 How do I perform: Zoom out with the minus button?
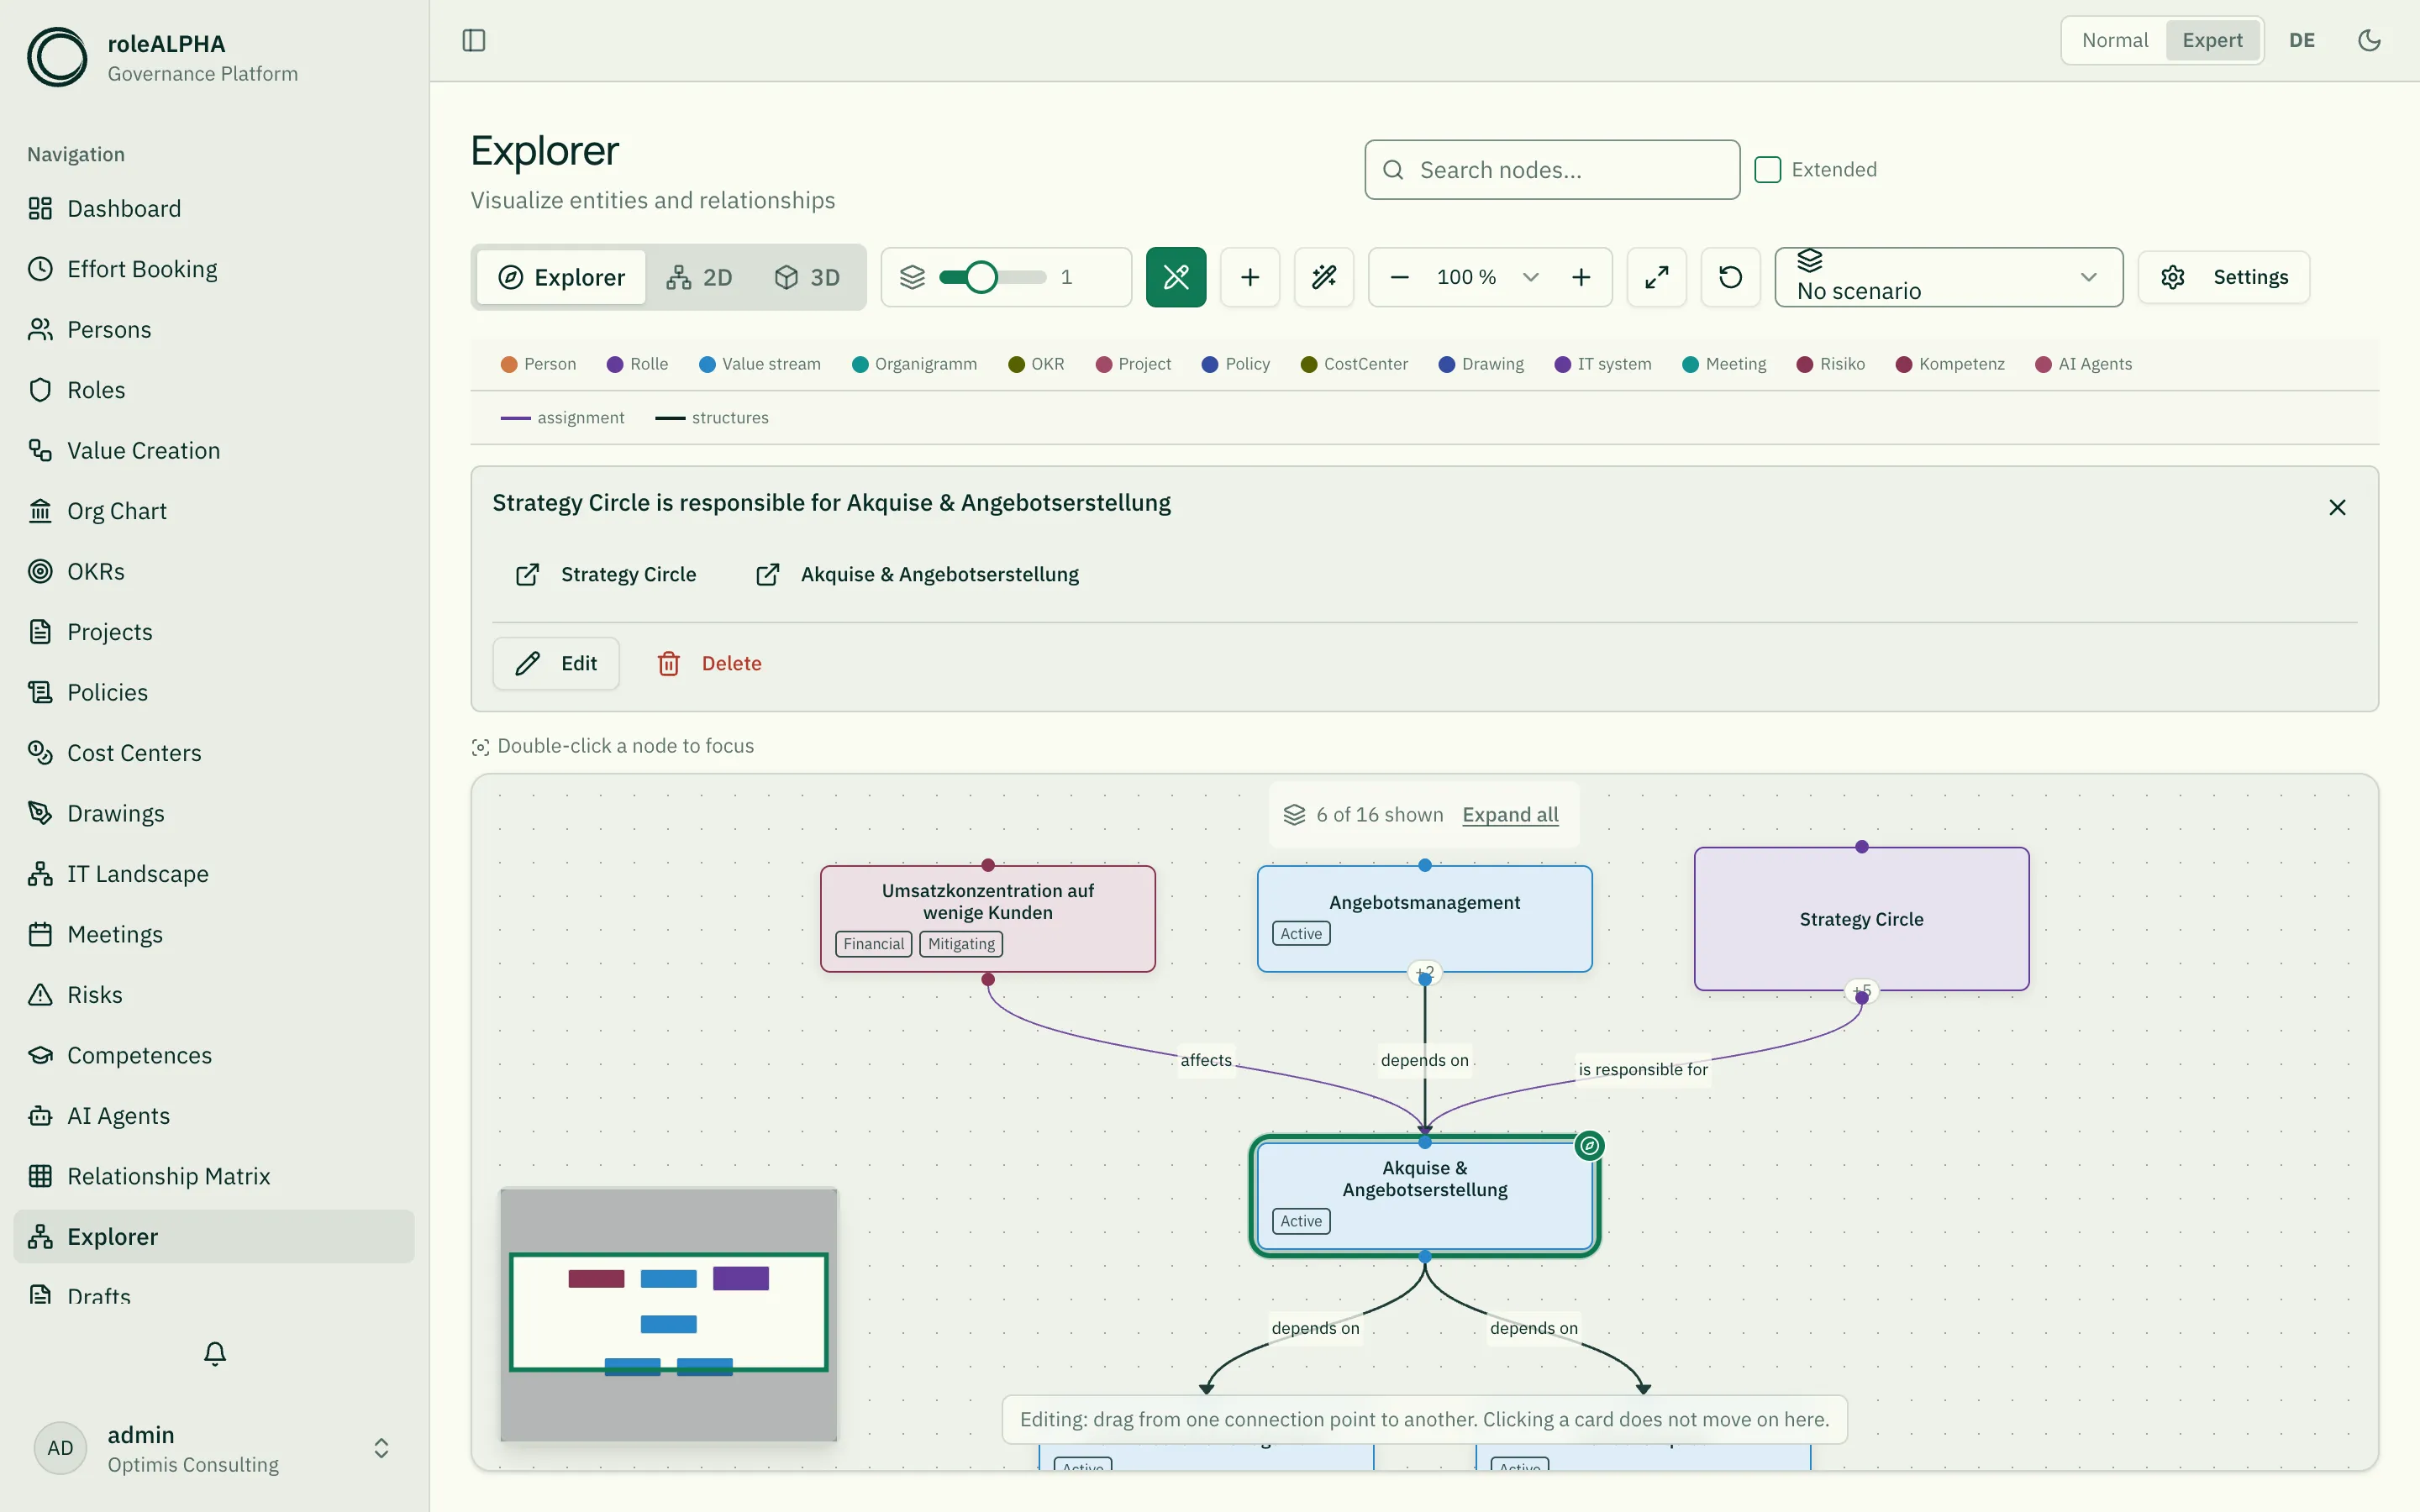[1400, 277]
